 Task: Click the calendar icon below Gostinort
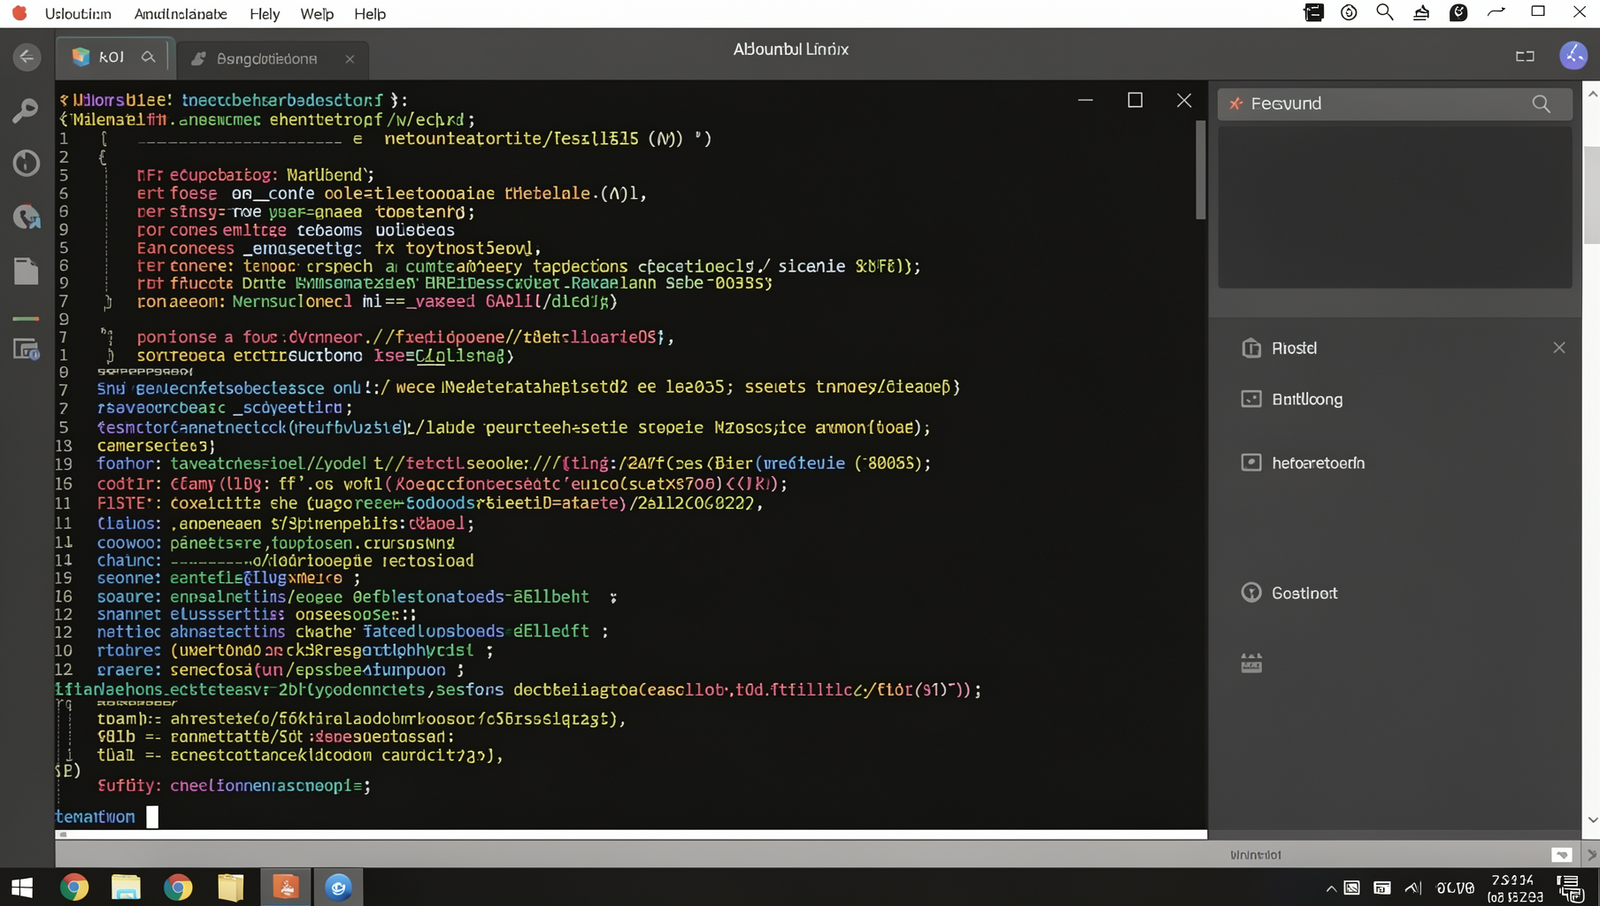click(x=1251, y=663)
